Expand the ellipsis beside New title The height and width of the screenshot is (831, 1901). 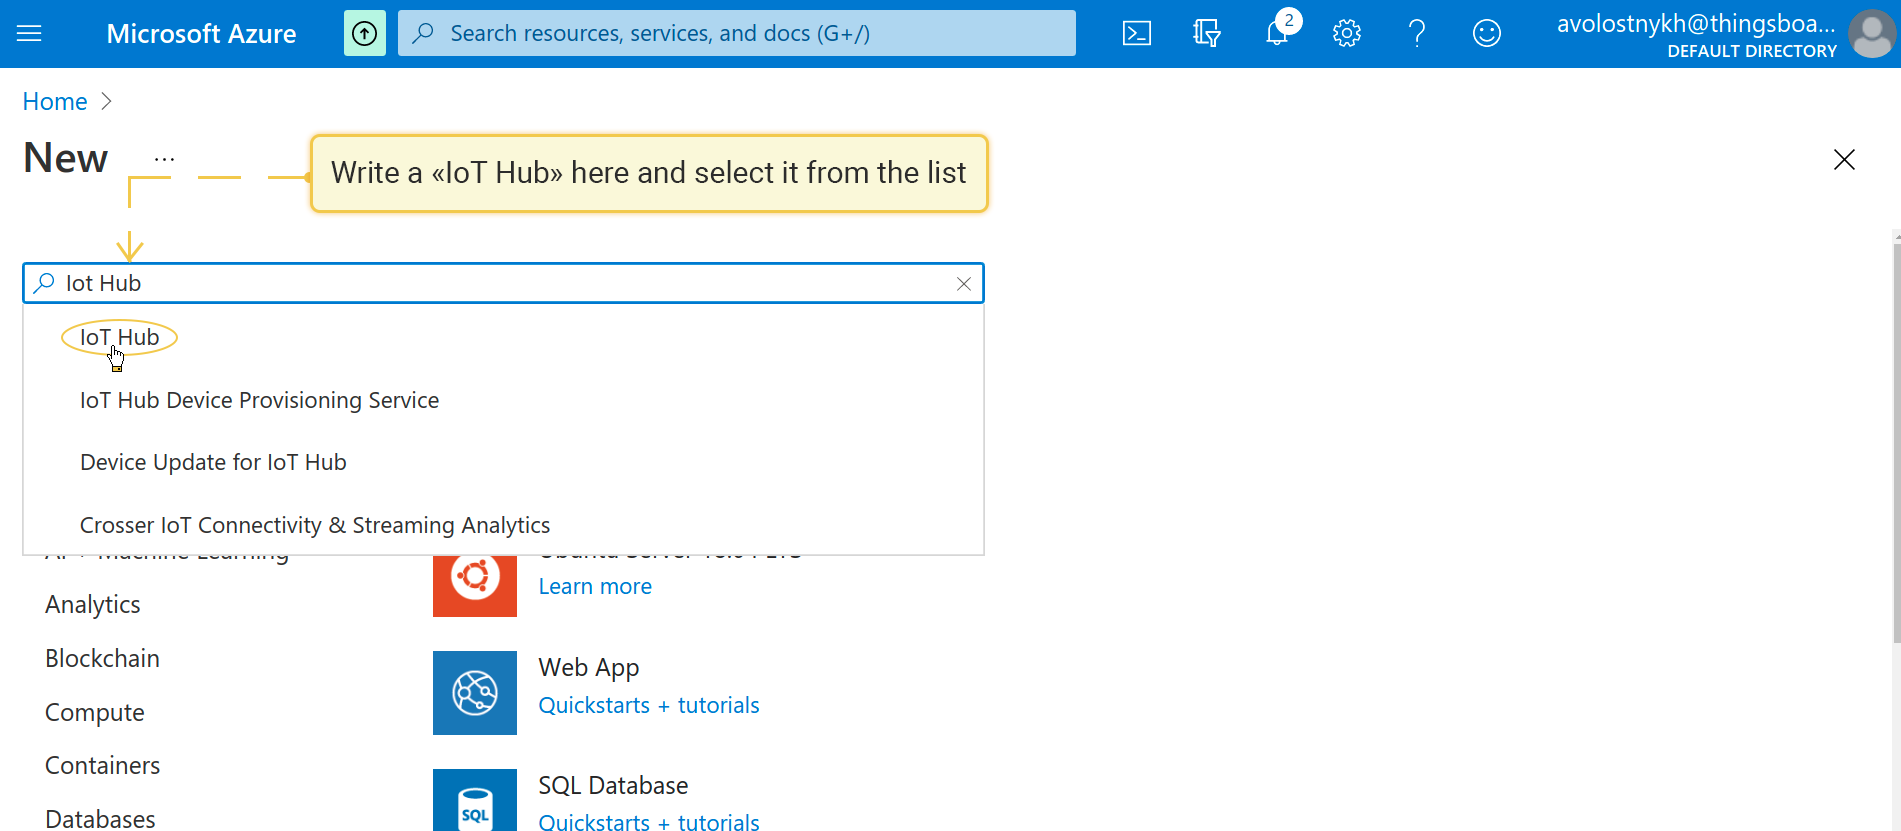[x=165, y=159]
